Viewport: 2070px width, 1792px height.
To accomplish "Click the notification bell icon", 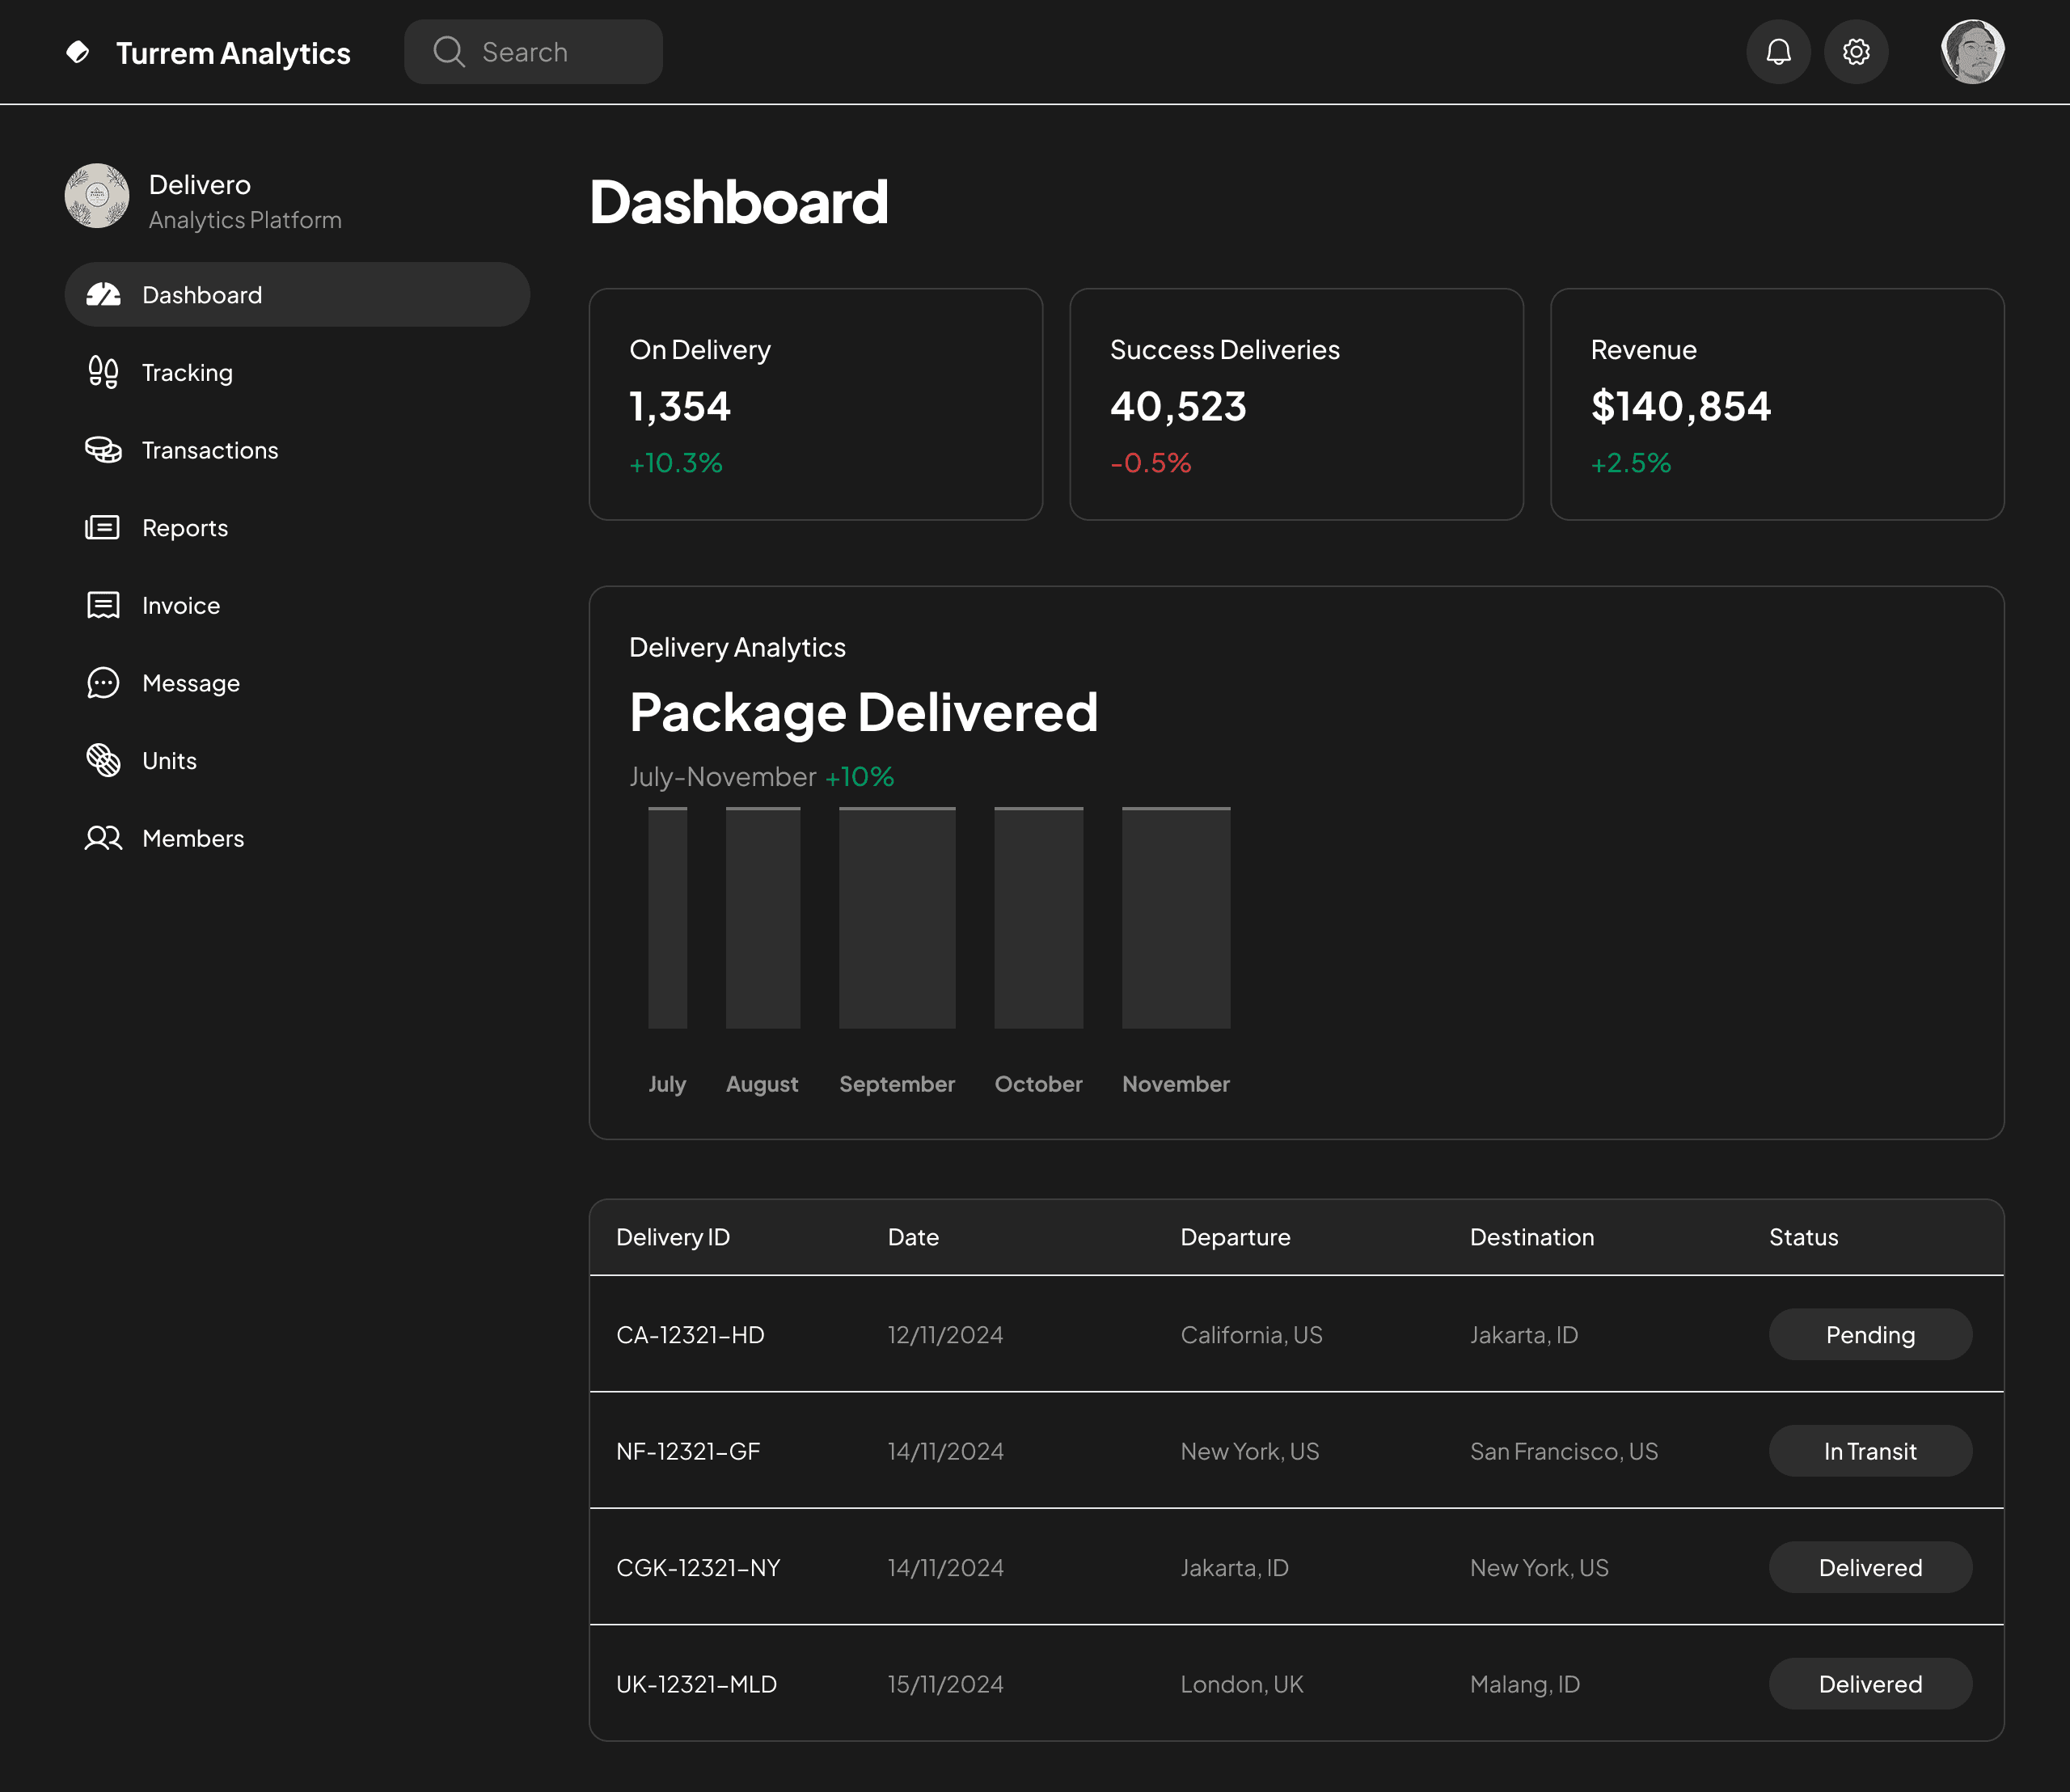I will pos(1778,51).
